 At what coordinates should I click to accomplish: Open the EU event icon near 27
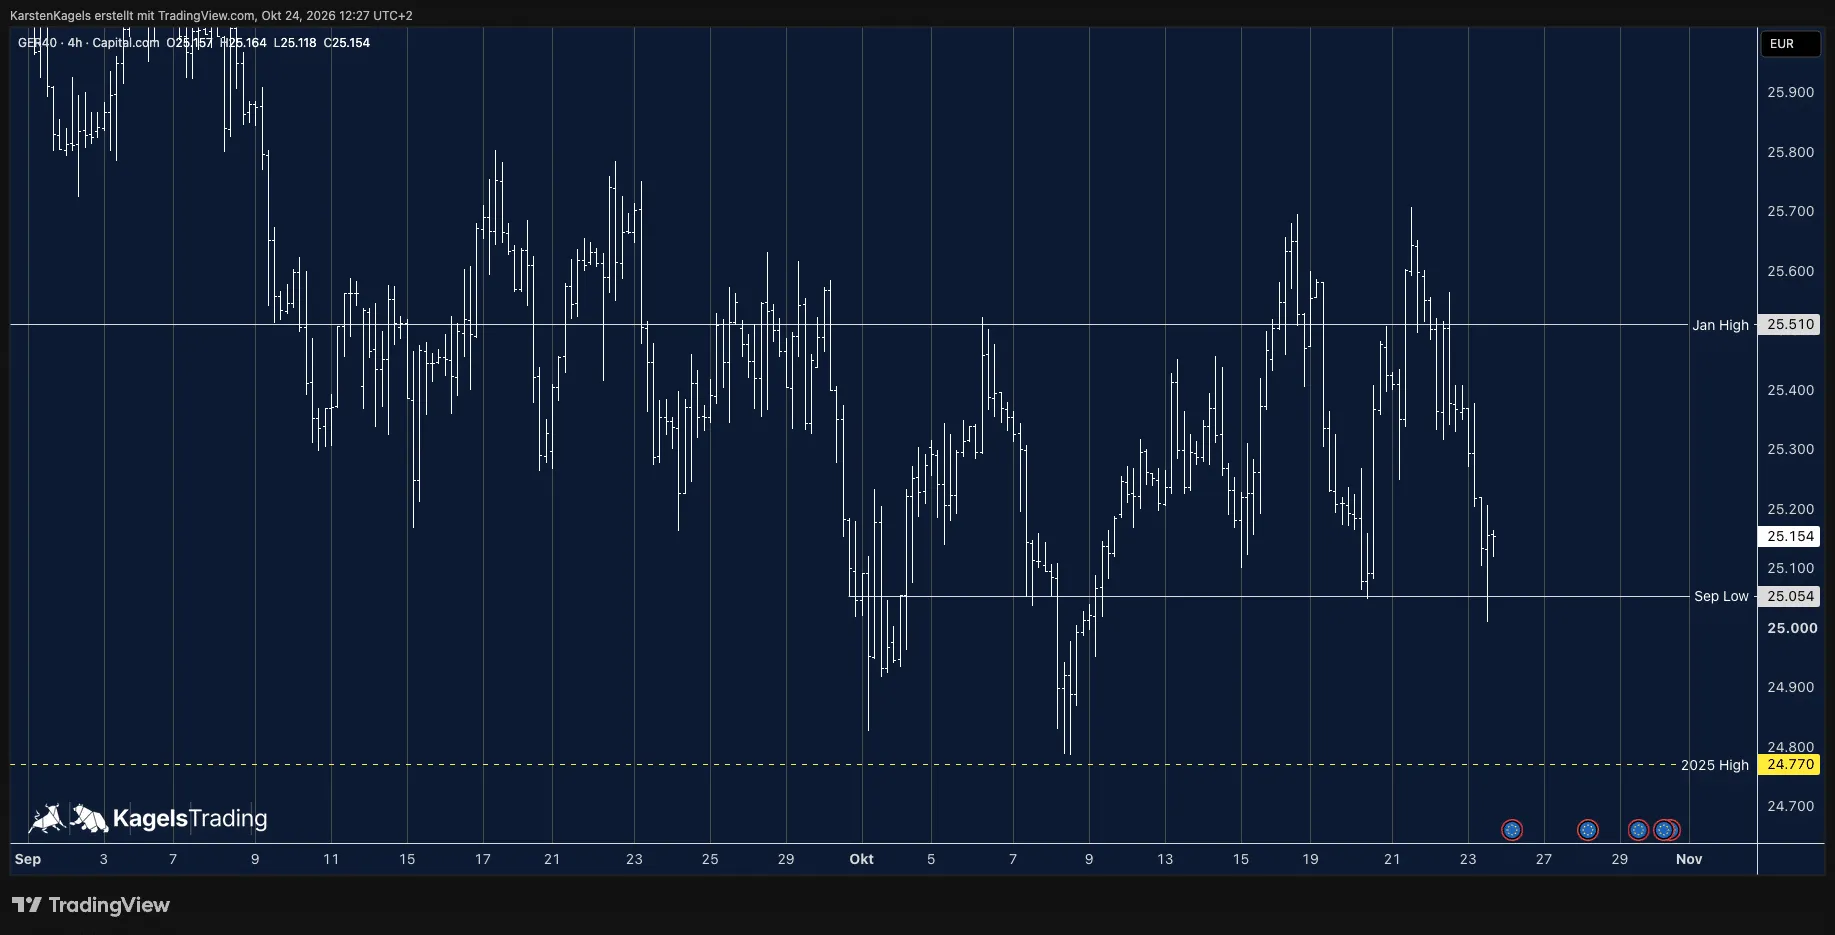click(x=1587, y=830)
